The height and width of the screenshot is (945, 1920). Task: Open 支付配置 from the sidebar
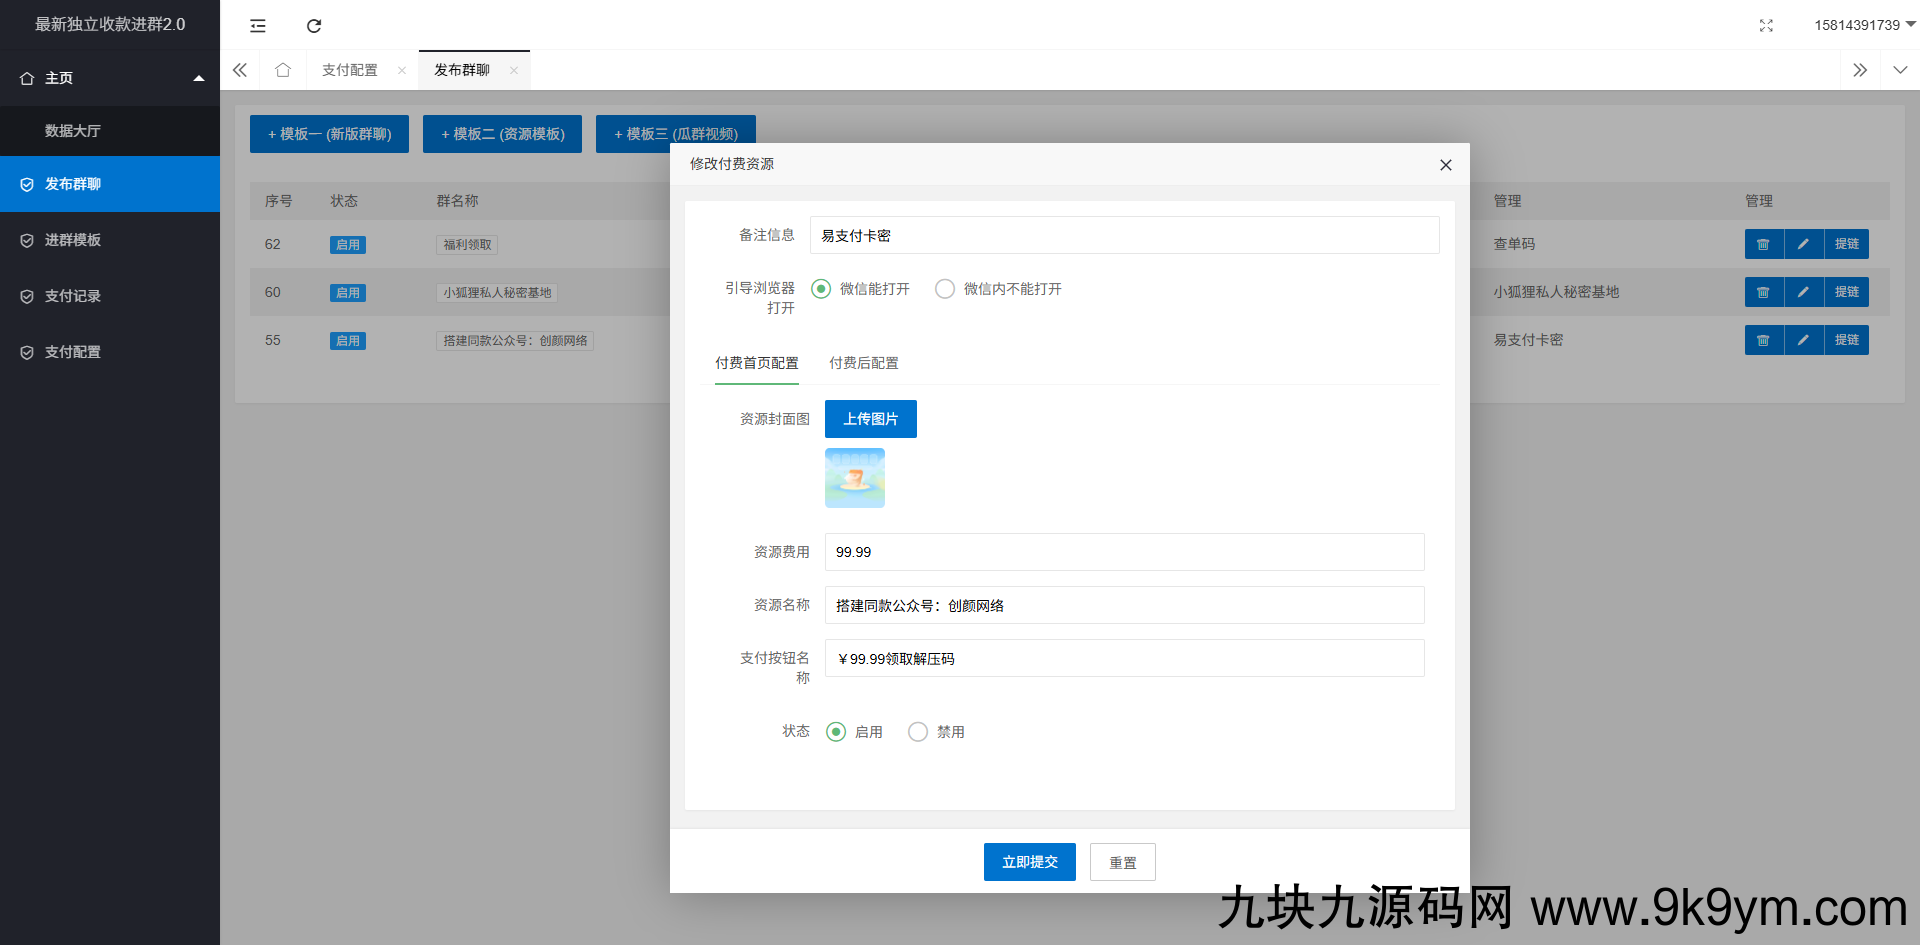(71, 351)
